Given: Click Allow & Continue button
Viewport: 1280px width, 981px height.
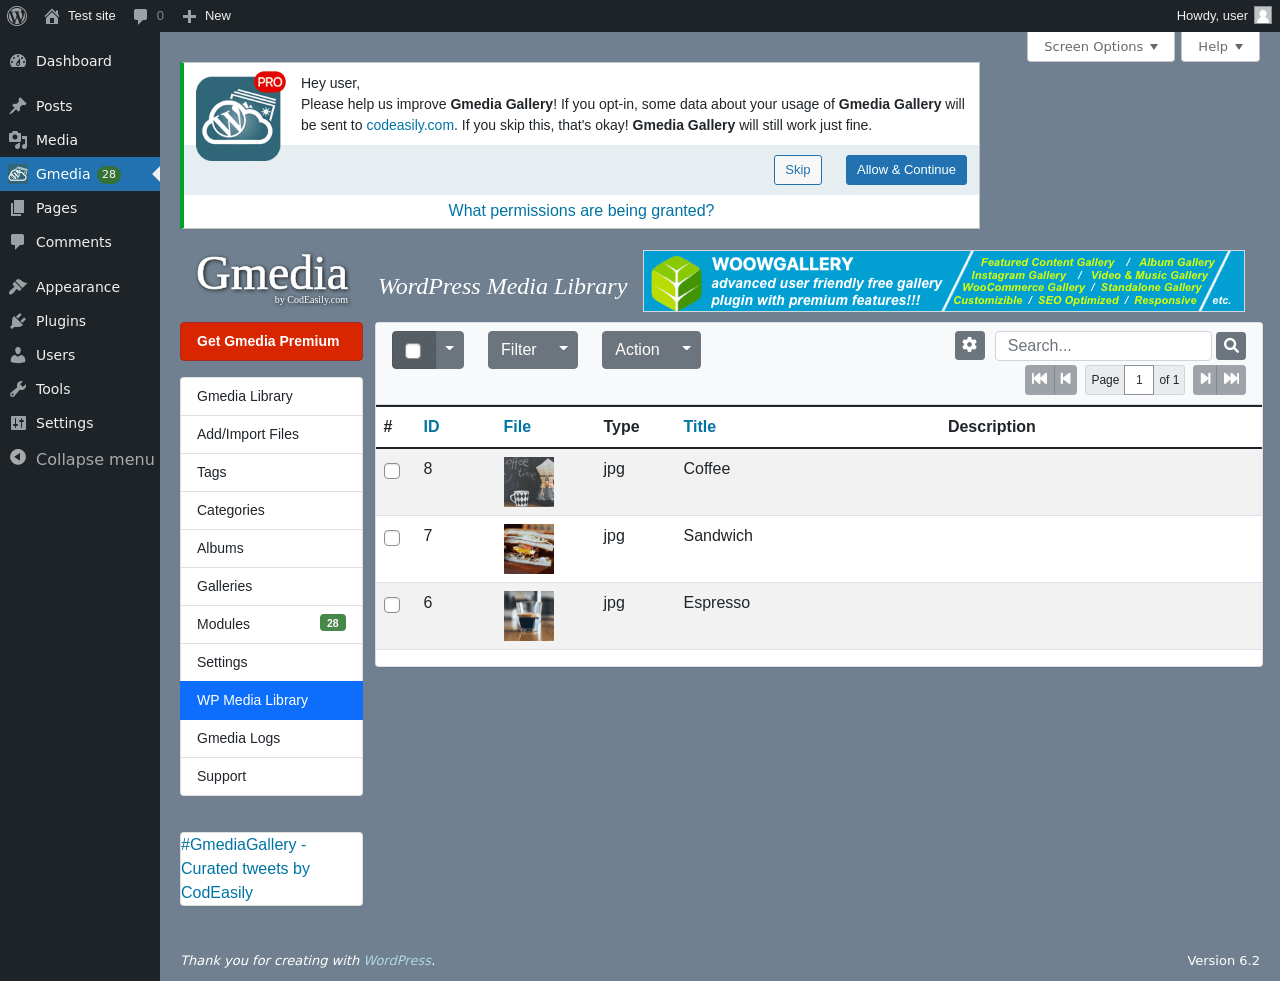Looking at the screenshot, I should [906, 170].
